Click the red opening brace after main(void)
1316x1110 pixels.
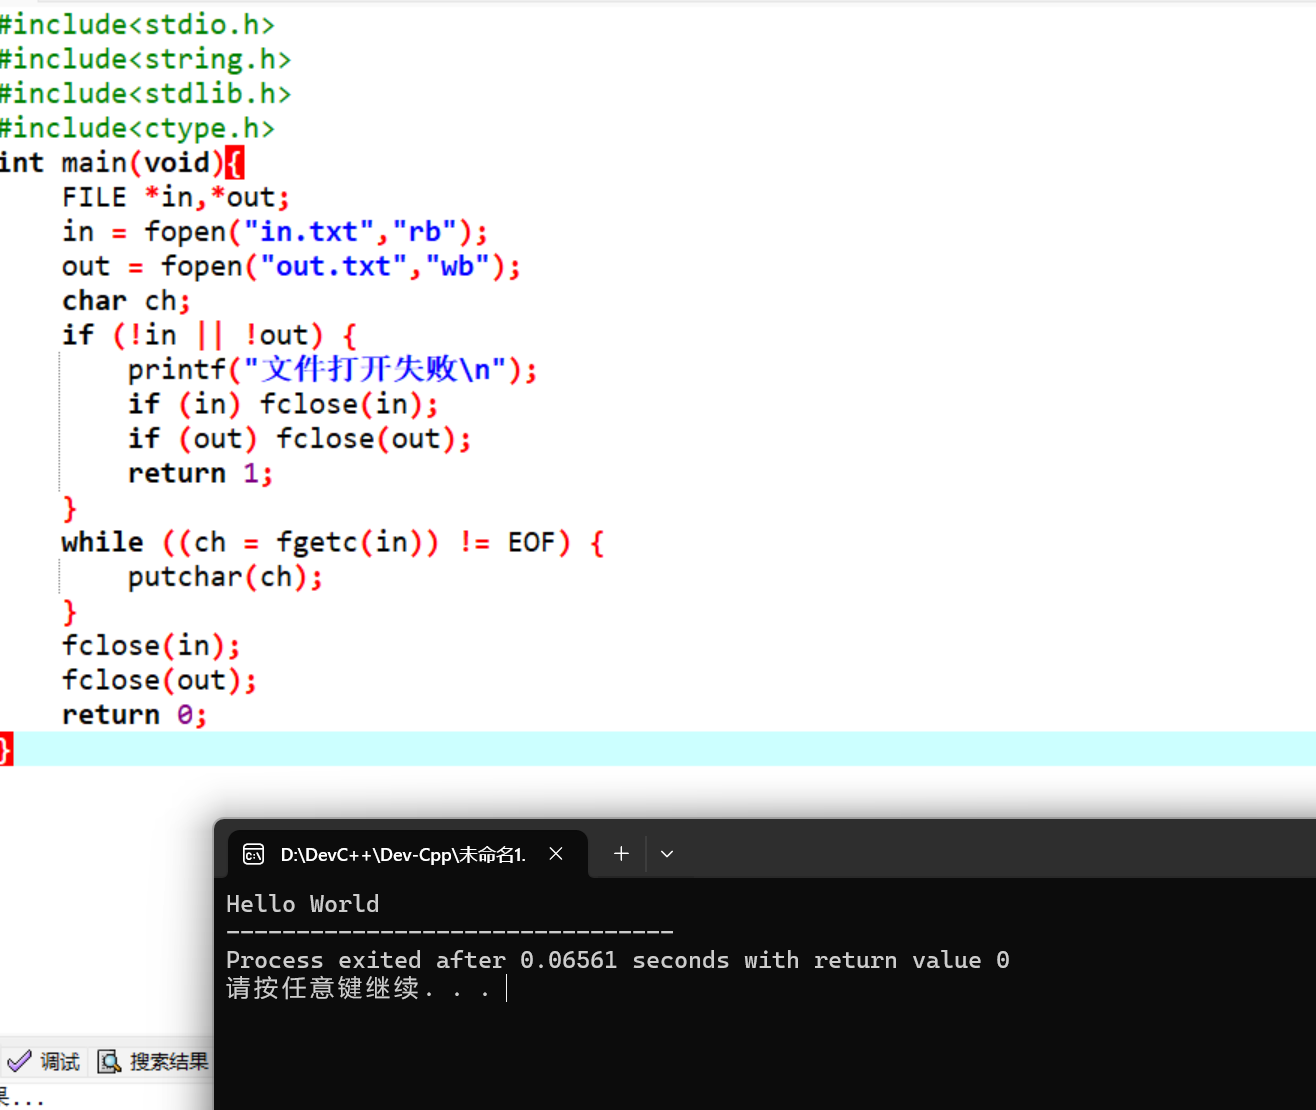tap(235, 162)
